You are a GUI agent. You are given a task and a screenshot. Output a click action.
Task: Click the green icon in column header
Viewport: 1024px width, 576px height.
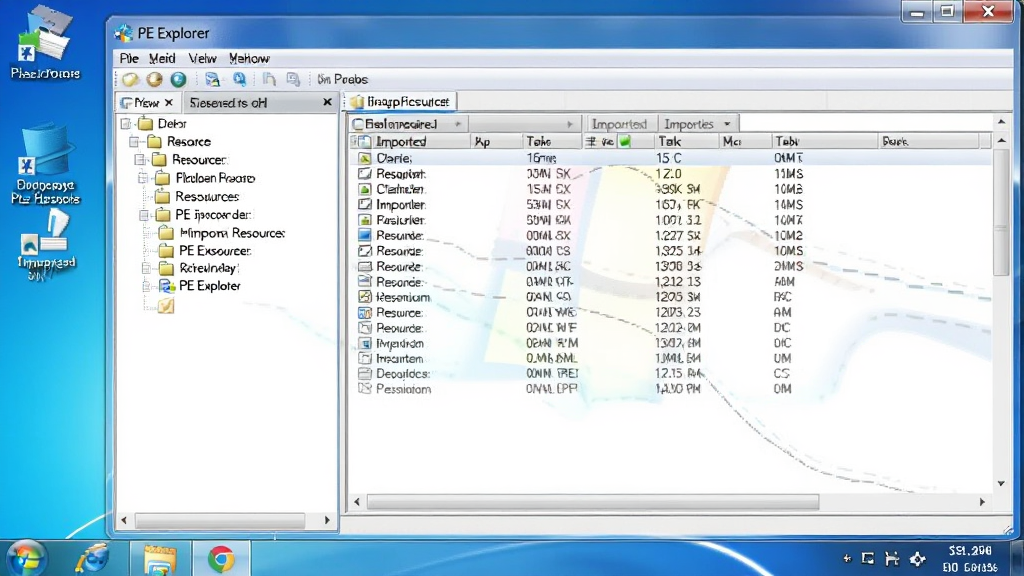click(625, 141)
